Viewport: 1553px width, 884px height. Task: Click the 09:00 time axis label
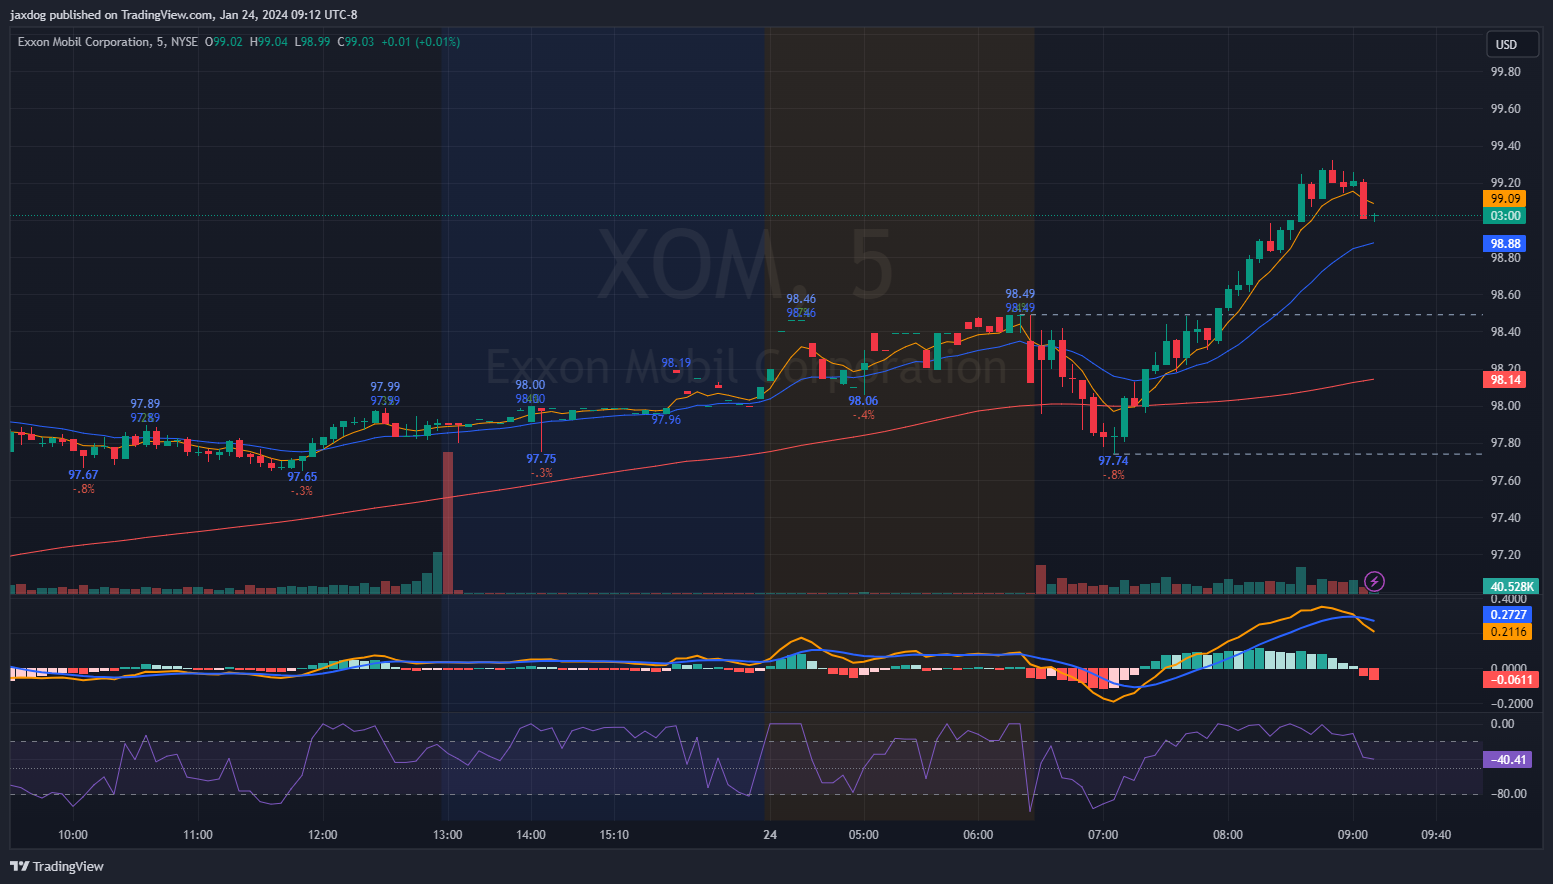[x=1353, y=835]
